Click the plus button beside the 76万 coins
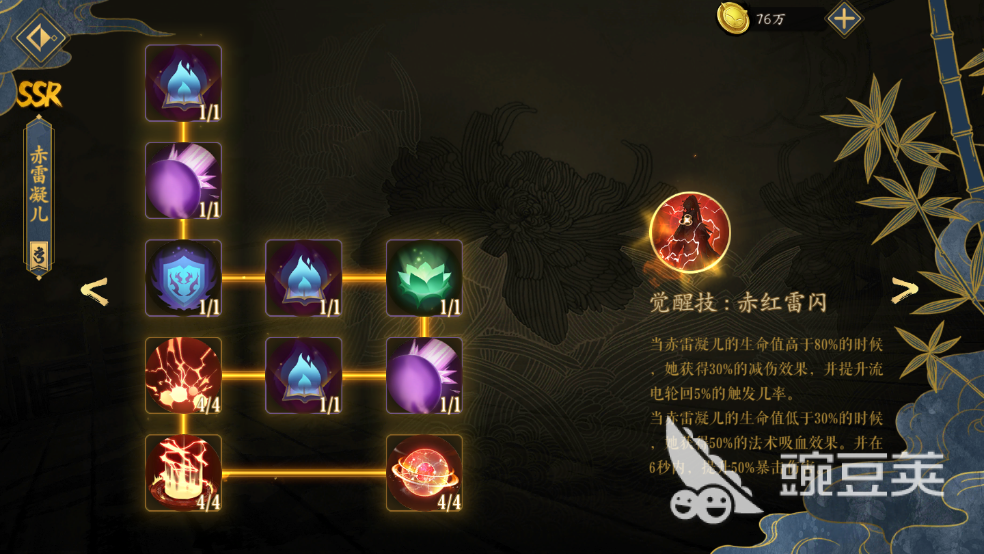 click(844, 19)
